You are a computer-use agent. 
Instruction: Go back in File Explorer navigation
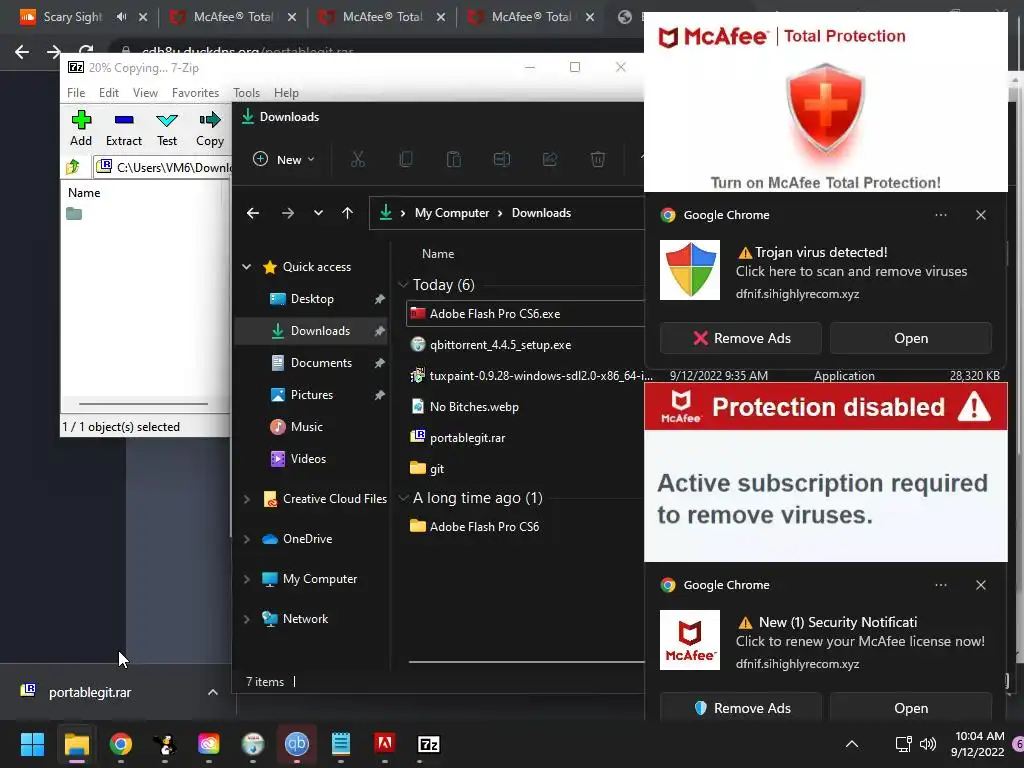pyautogui.click(x=253, y=213)
